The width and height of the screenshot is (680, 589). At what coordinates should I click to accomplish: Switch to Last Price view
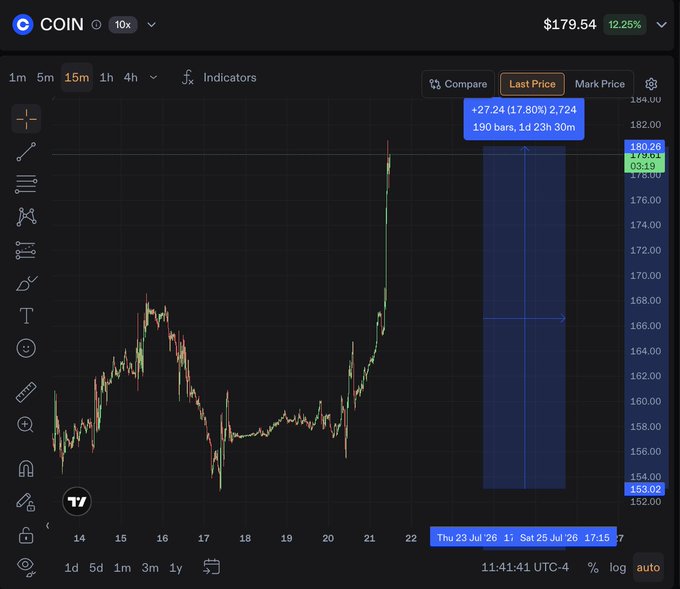point(532,84)
